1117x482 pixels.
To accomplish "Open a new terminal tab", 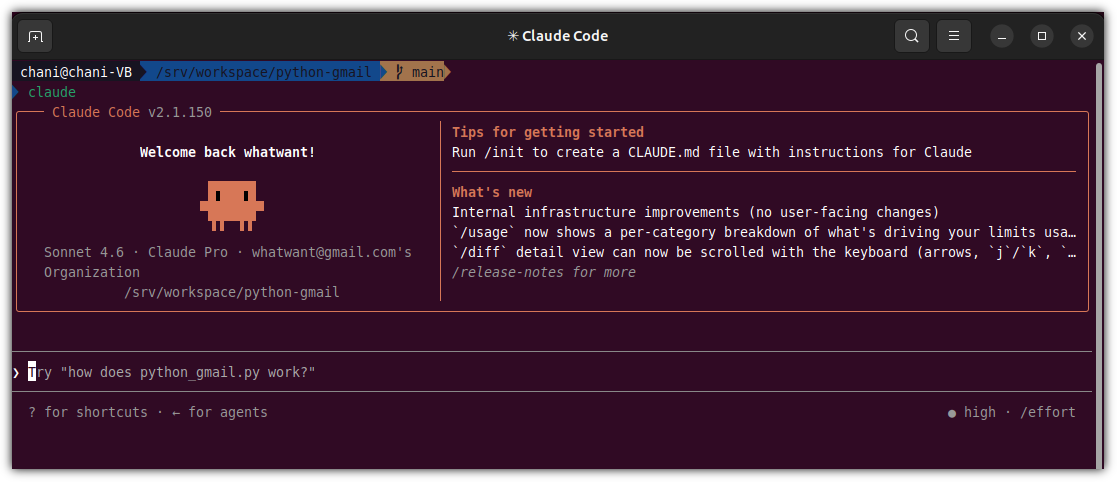I will (x=35, y=36).
